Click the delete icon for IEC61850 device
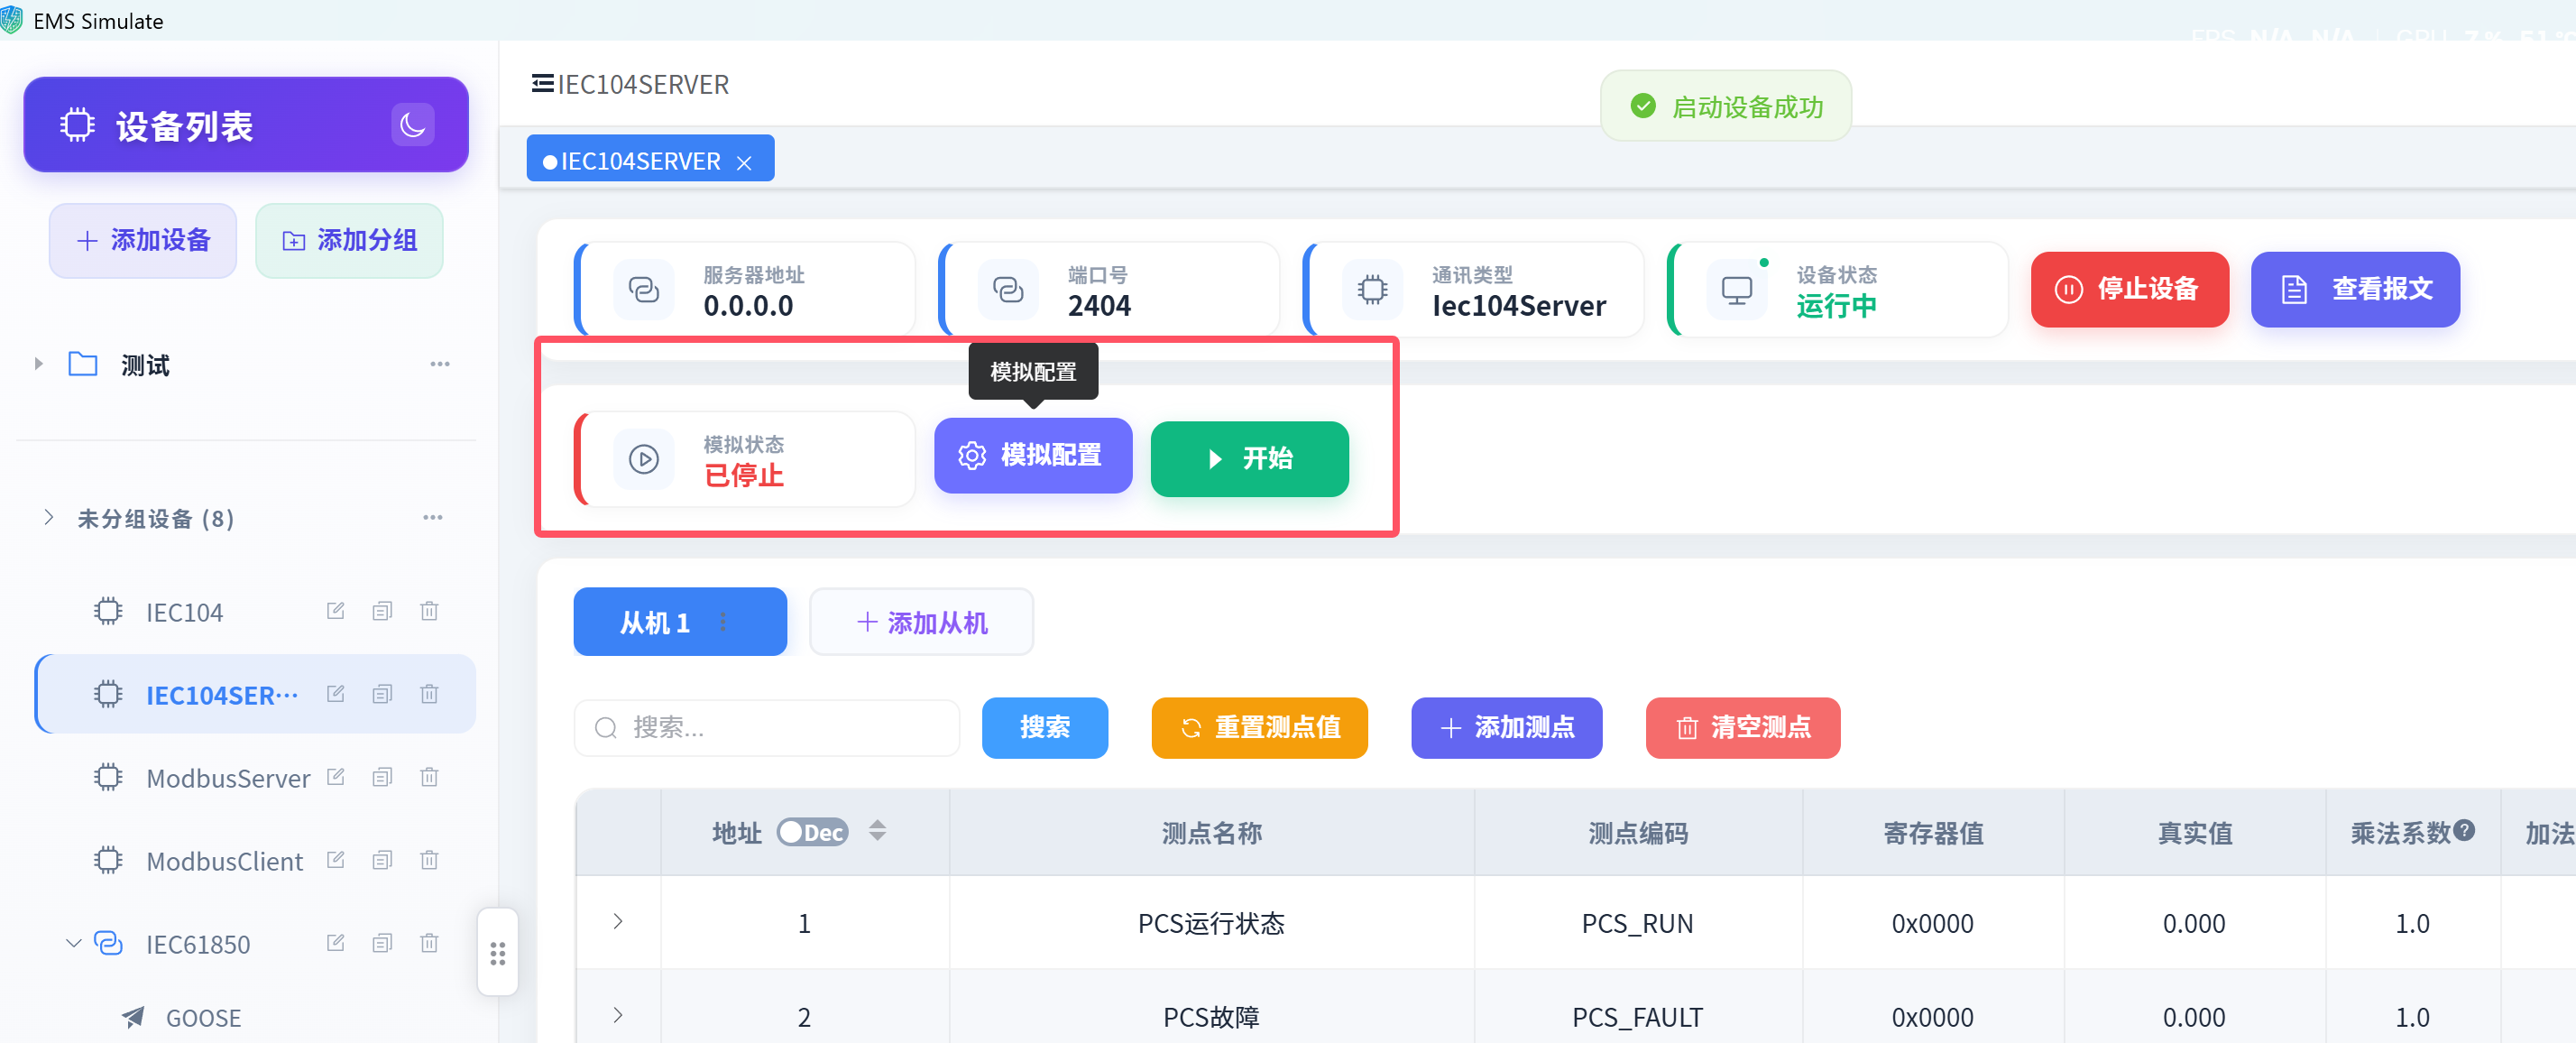The image size is (2576, 1043). coord(429,943)
